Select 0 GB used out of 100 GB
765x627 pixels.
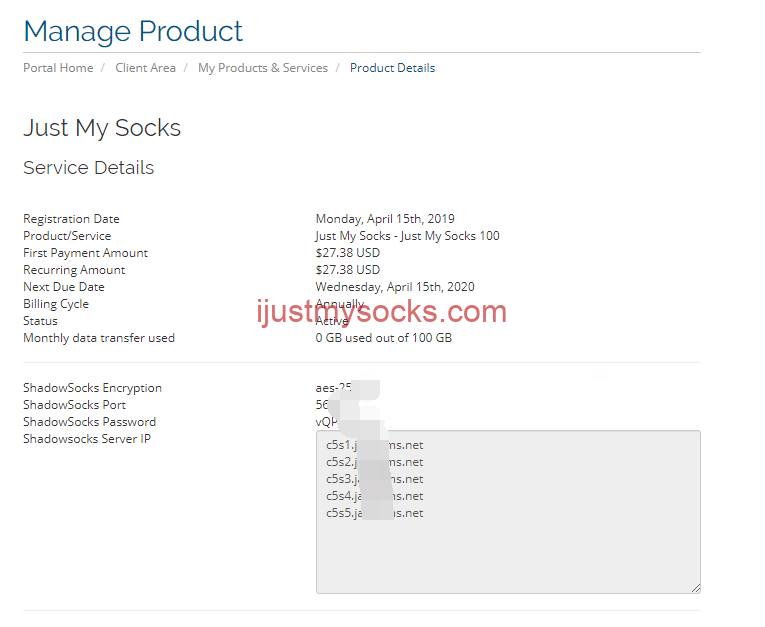(x=383, y=338)
